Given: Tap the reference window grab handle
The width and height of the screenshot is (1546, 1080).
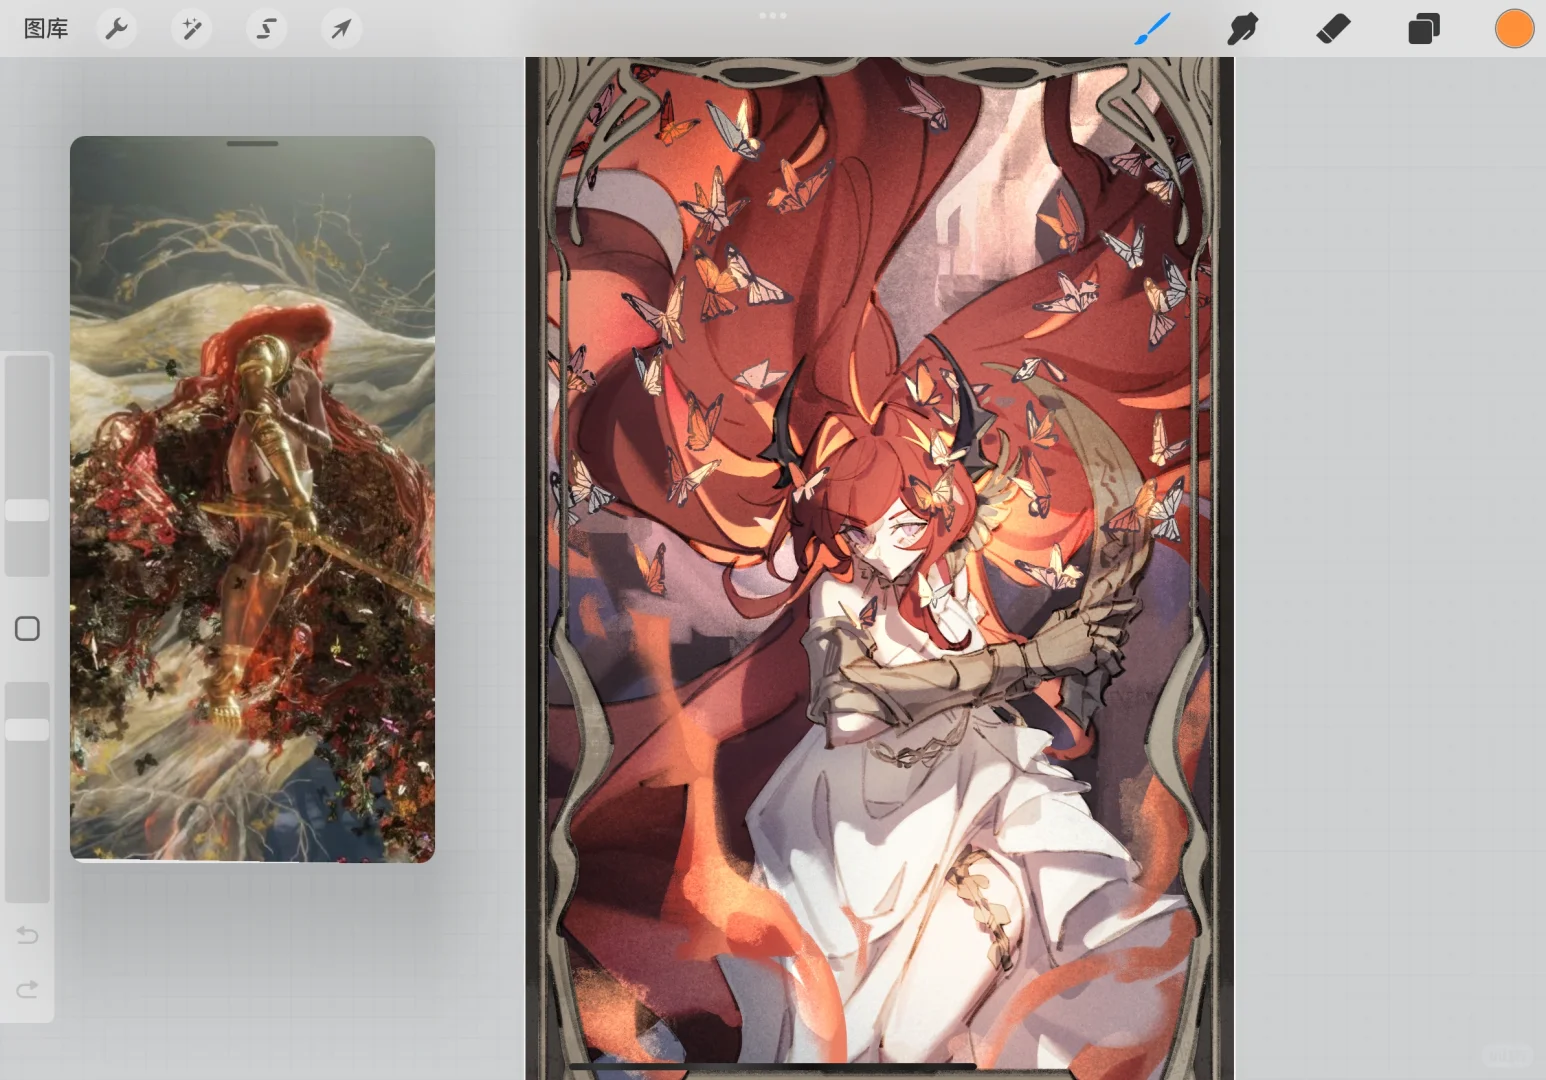Looking at the screenshot, I should 252,144.
